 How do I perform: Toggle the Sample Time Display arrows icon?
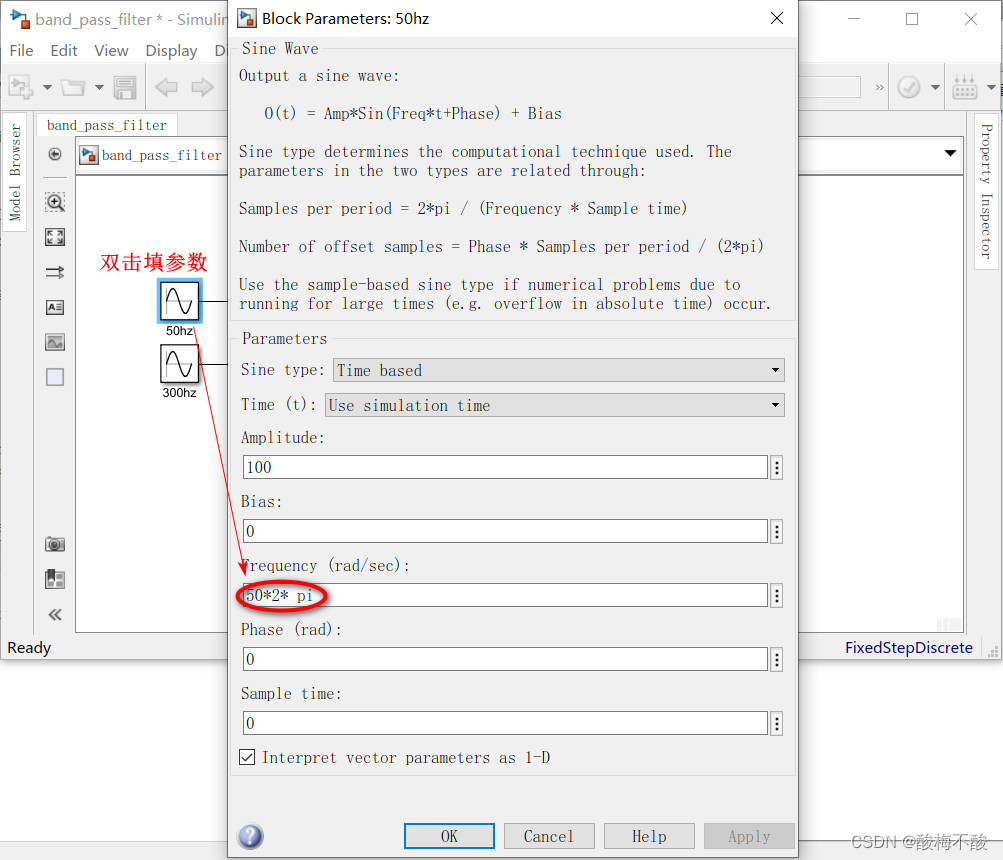tap(55, 273)
